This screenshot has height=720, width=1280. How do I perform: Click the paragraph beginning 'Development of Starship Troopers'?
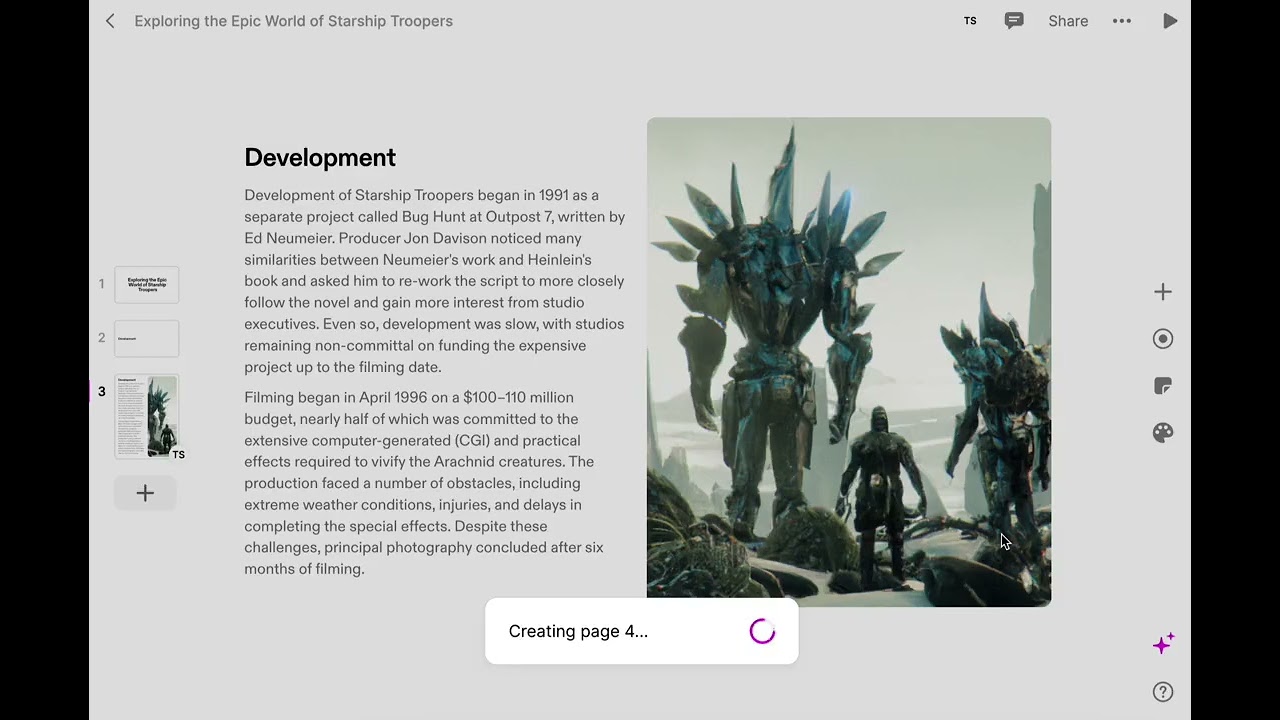click(x=435, y=281)
